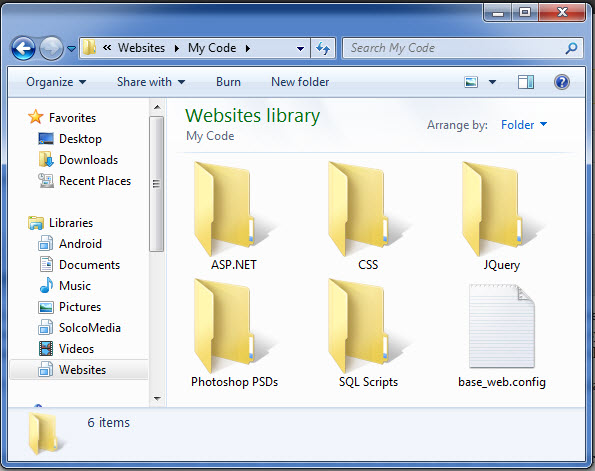Image resolution: width=595 pixels, height=471 pixels.
Task: Open the Share with menu
Action: pos(151,82)
